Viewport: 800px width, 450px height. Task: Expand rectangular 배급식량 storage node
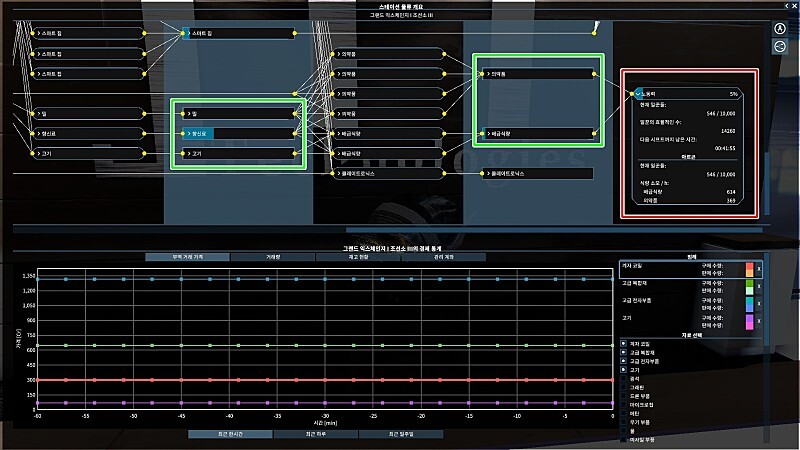[x=488, y=133]
